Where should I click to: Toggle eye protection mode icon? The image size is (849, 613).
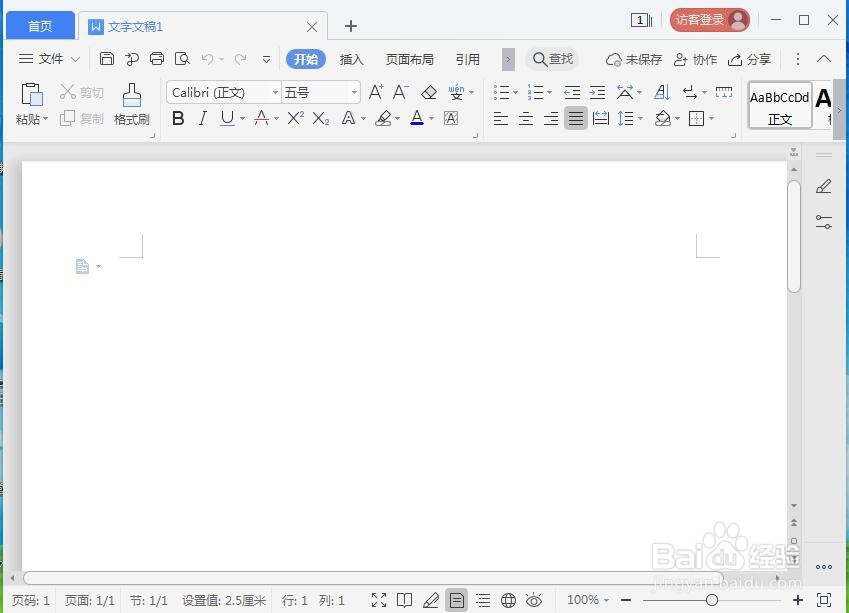coord(534,599)
